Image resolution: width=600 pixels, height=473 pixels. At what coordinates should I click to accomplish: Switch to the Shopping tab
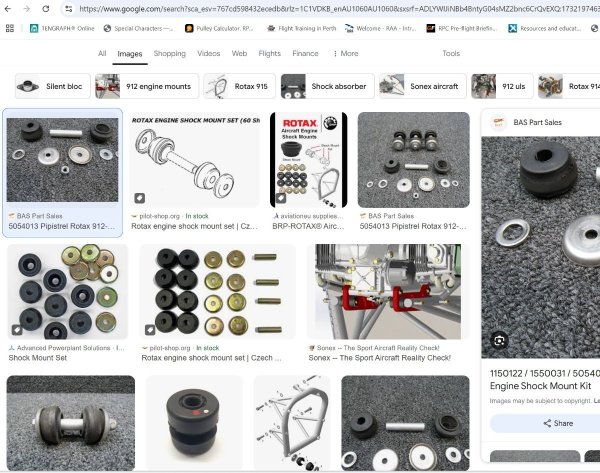pos(169,53)
